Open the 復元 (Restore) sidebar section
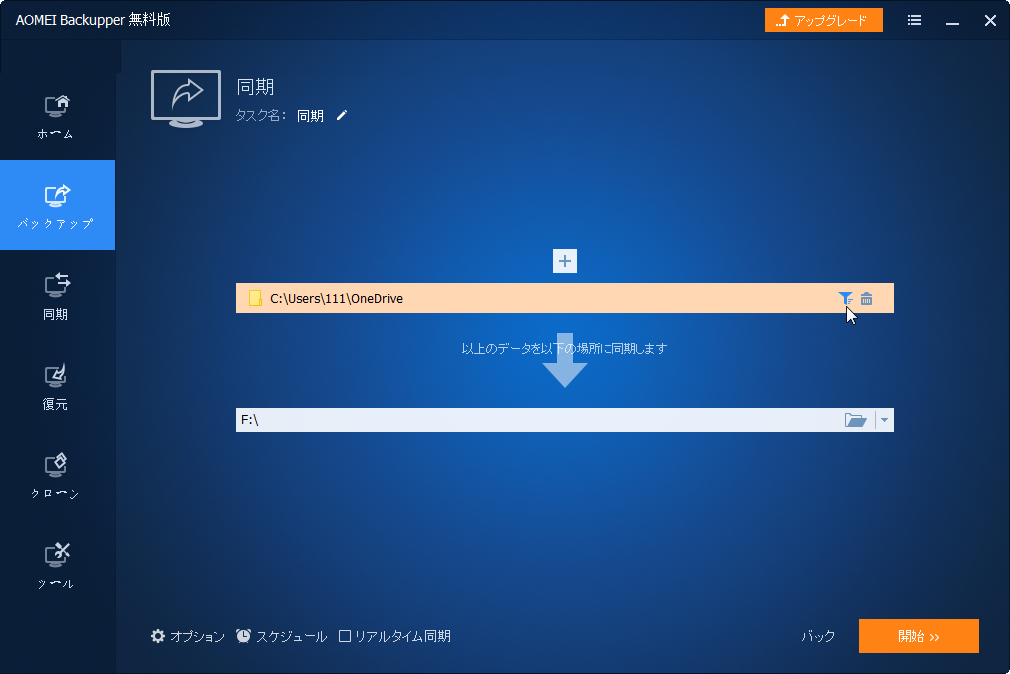Screen dimensions: 1010x674 [57, 387]
